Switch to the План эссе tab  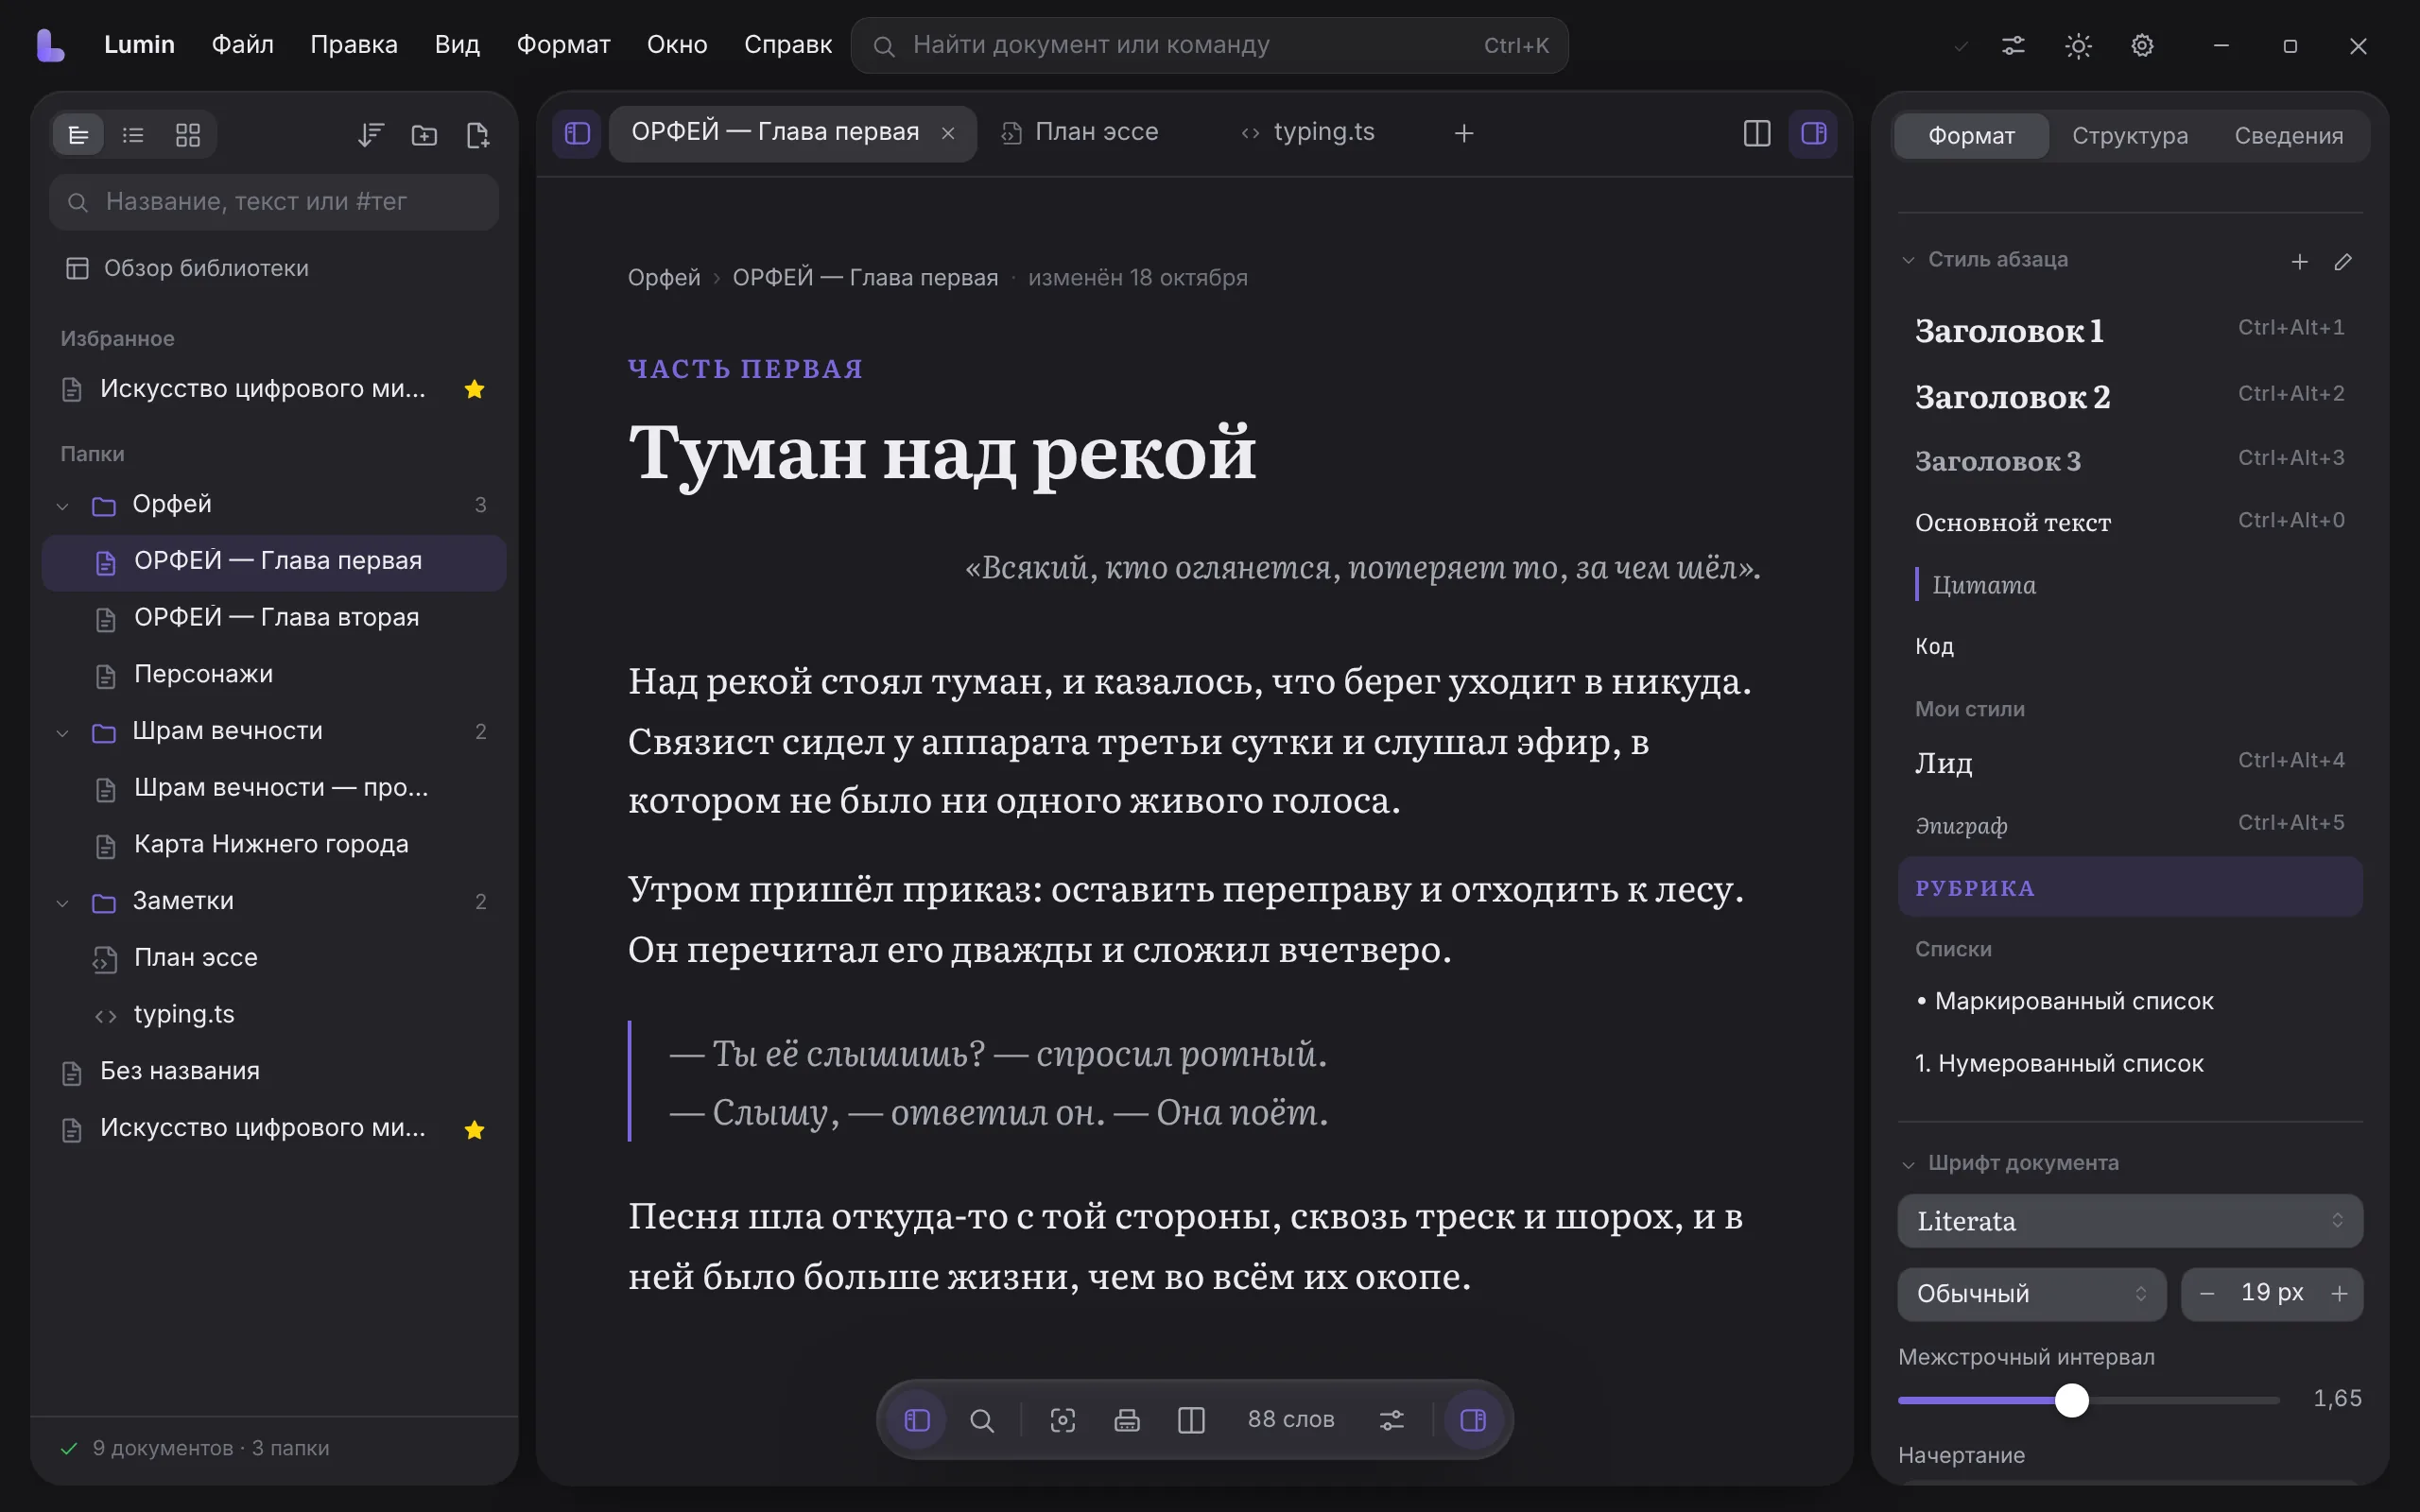tap(1097, 132)
